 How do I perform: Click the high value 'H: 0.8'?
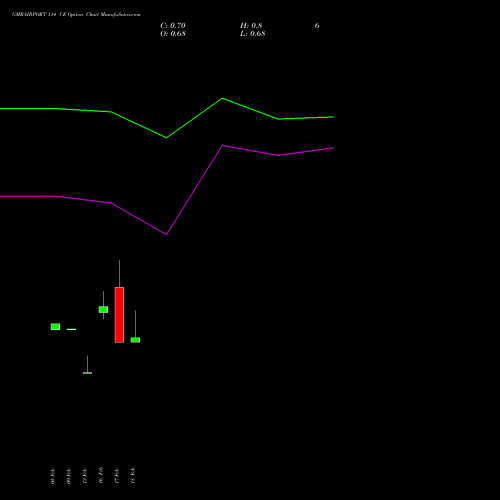tap(251, 25)
